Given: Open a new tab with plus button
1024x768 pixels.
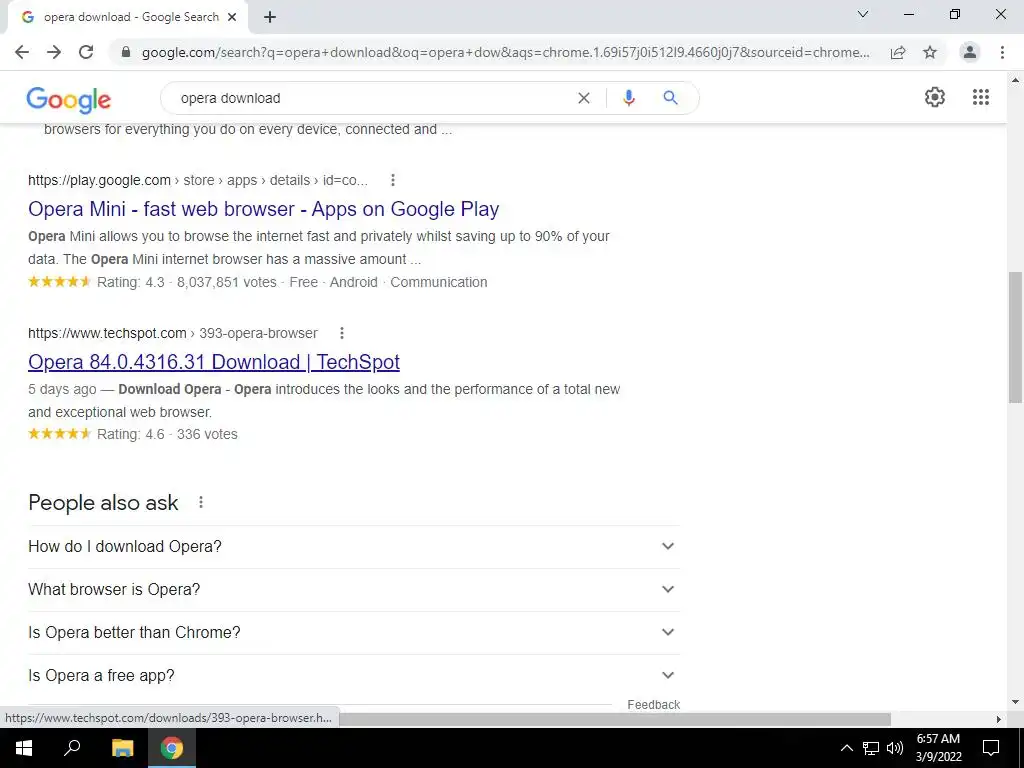Looking at the screenshot, I should 270,18.
